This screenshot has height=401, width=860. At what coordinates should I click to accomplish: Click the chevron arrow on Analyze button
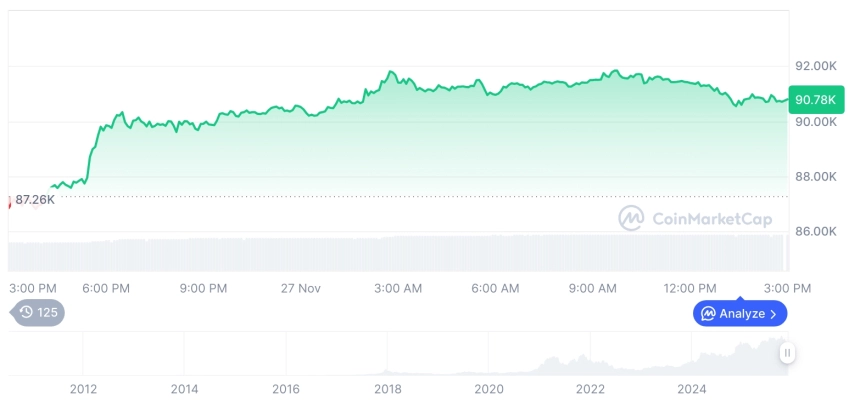(x=774, y=314)
